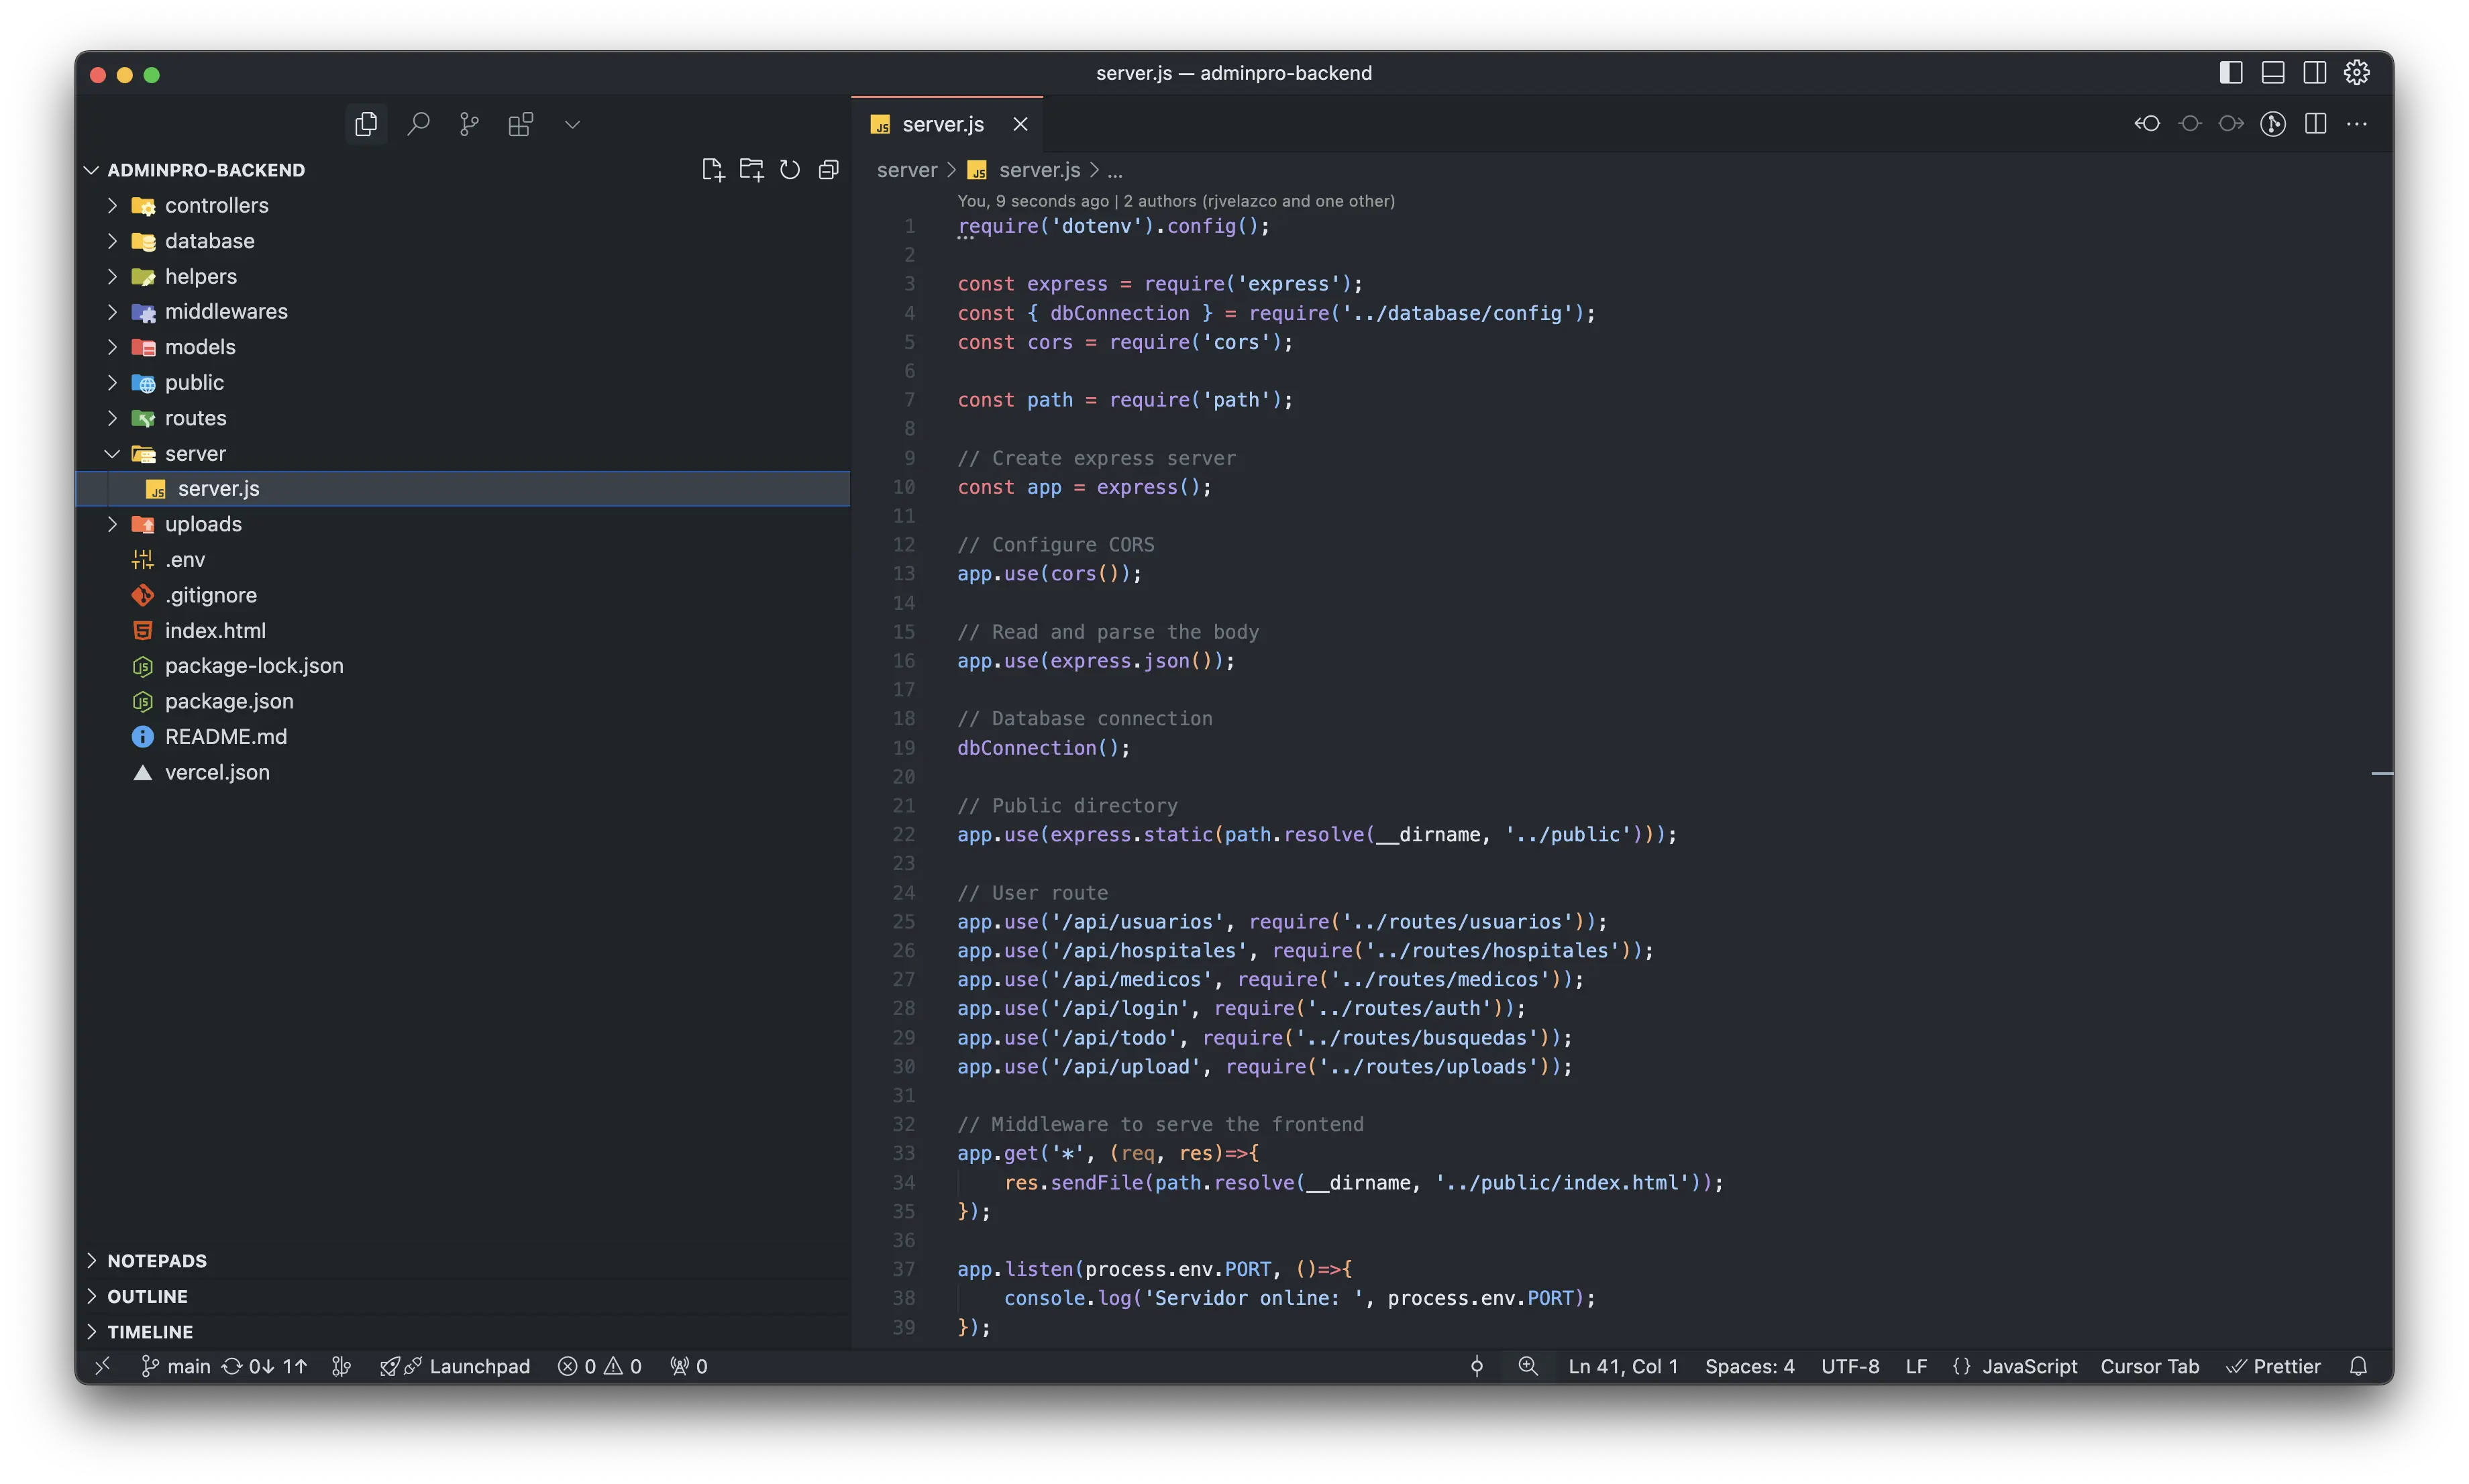This screenshot has width=2469, height=1484.
Task: Click the git graph icon in status bar
Action: (341, 1366)
